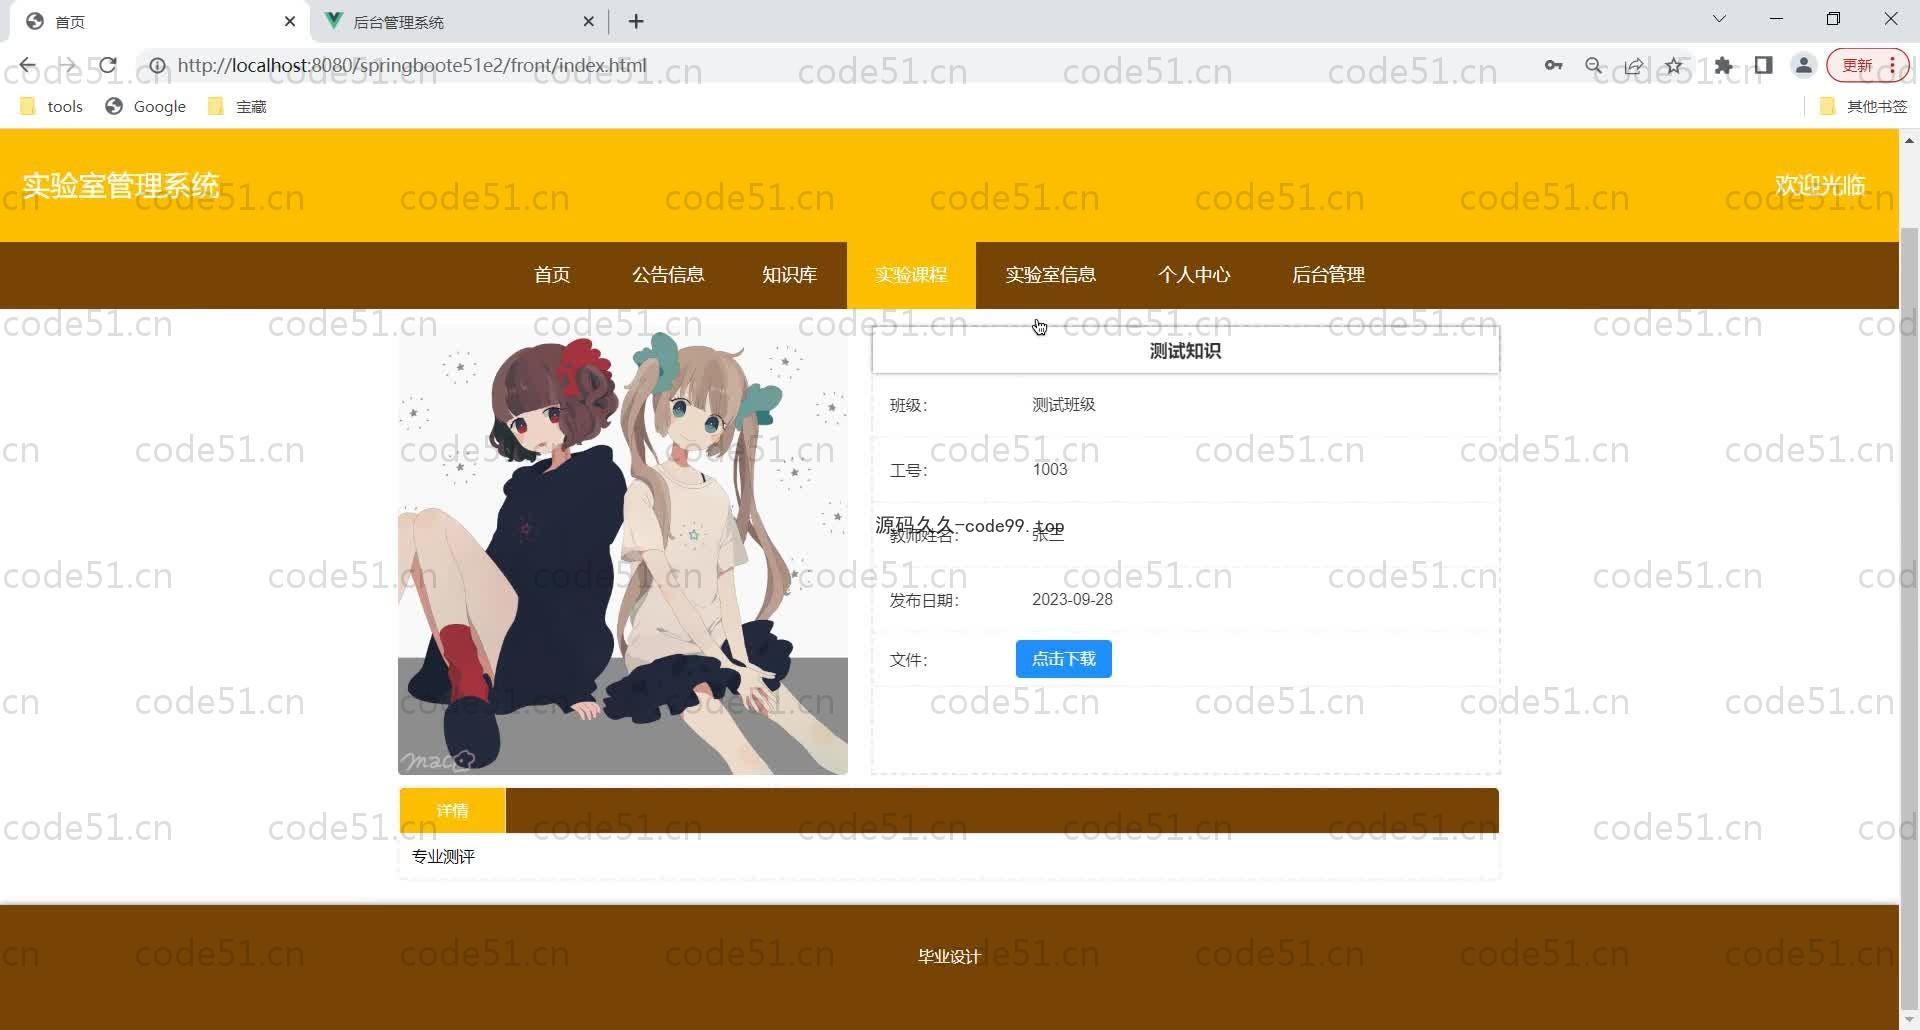Click the anime girls course image
The height and width of the screenshot is (1030, 1920).
[x=623, y=550]
